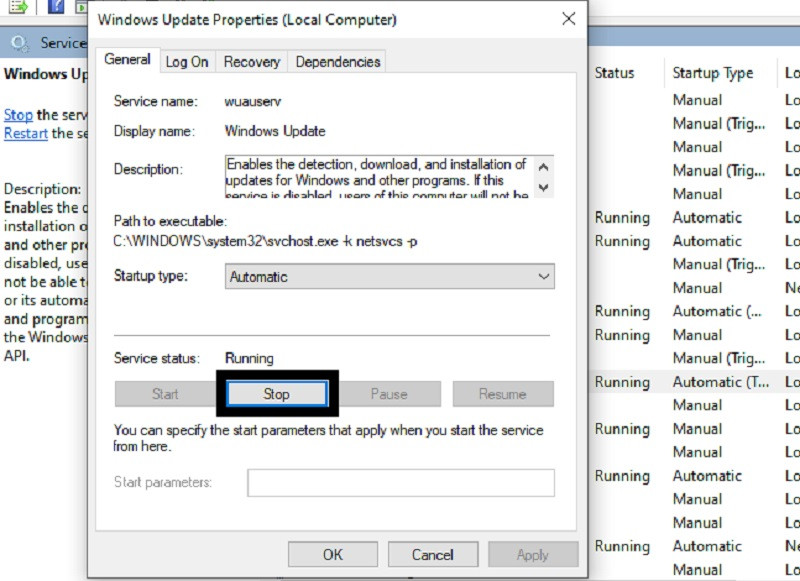Switch to the Log On tab

click(x=187, y=62)
